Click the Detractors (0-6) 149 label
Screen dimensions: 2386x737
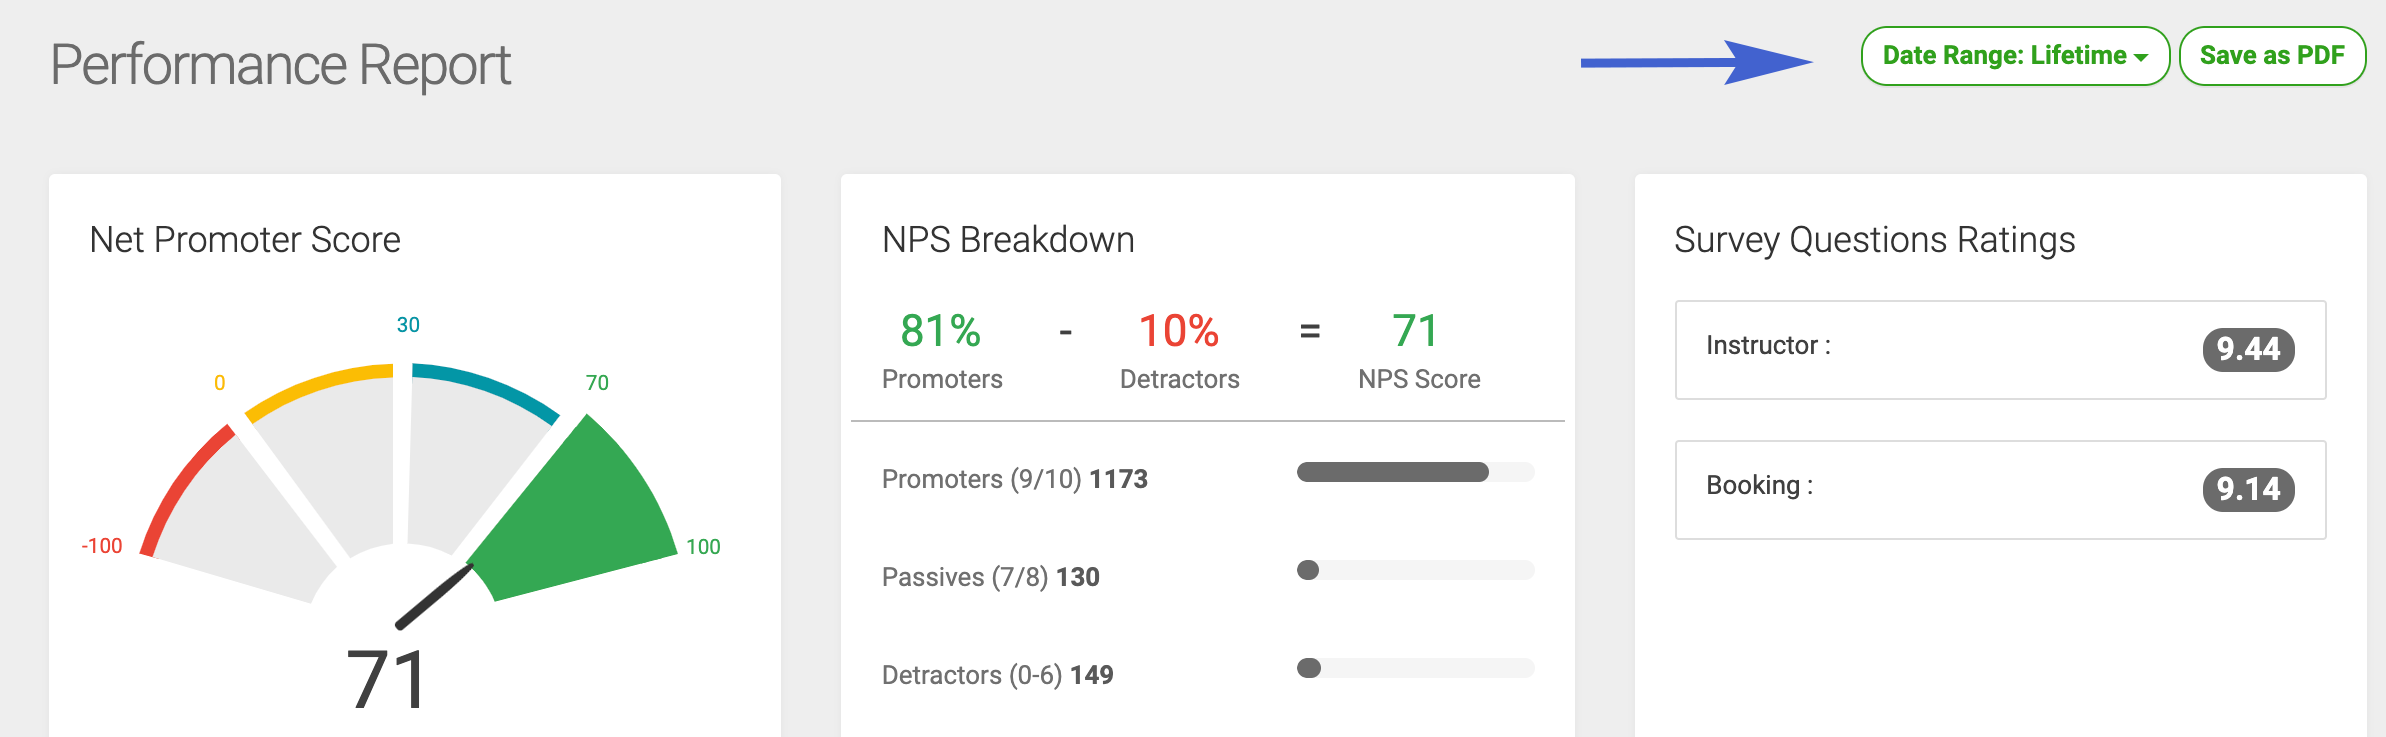997,675
